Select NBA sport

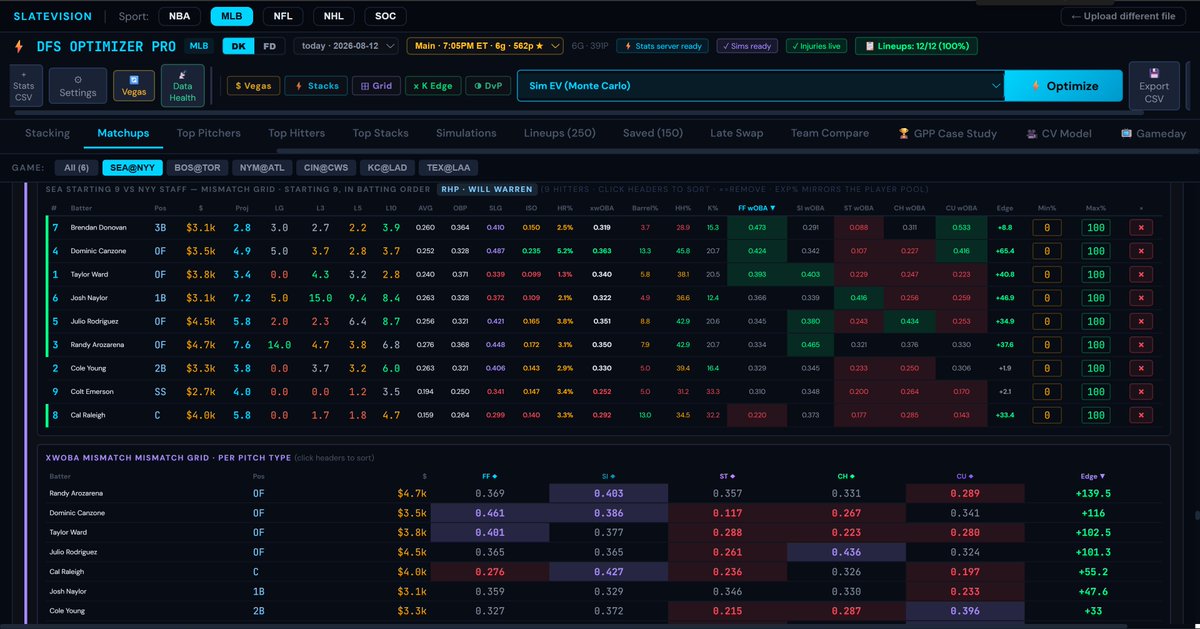pyautogui.click(x=179, y=16)
